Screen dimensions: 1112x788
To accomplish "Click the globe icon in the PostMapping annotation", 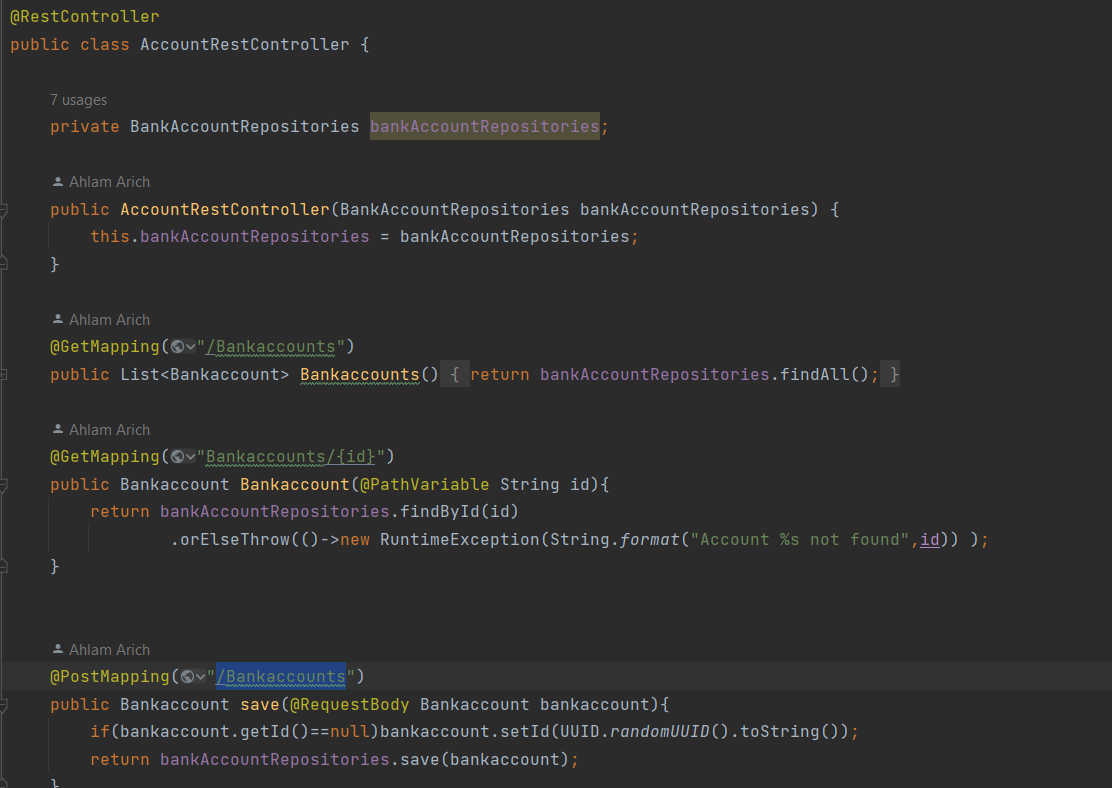I will (x=187, y=677).
